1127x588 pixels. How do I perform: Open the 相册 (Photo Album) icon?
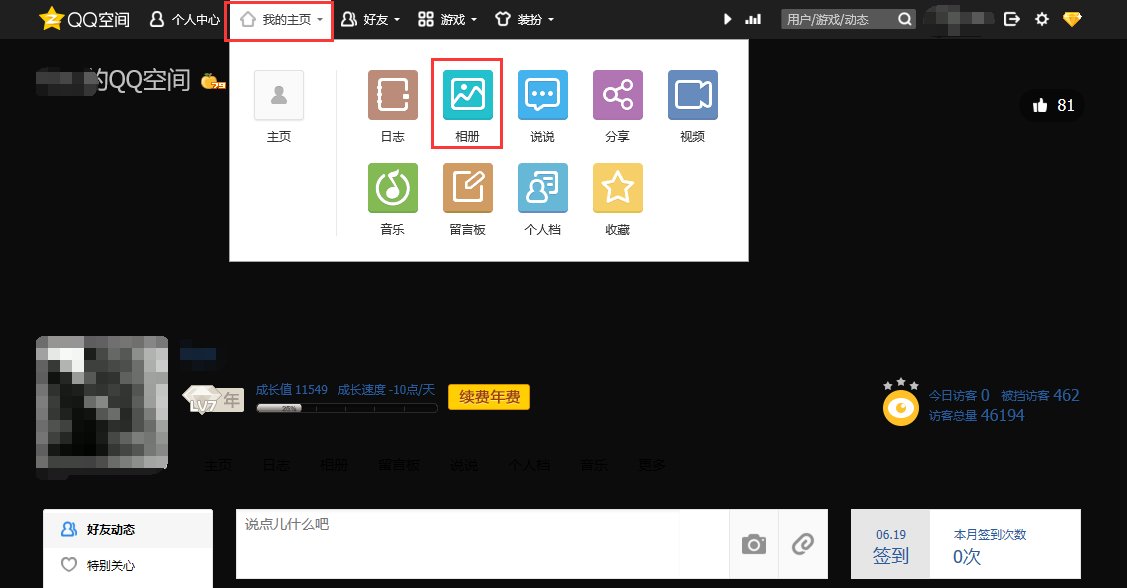point(466,94)
